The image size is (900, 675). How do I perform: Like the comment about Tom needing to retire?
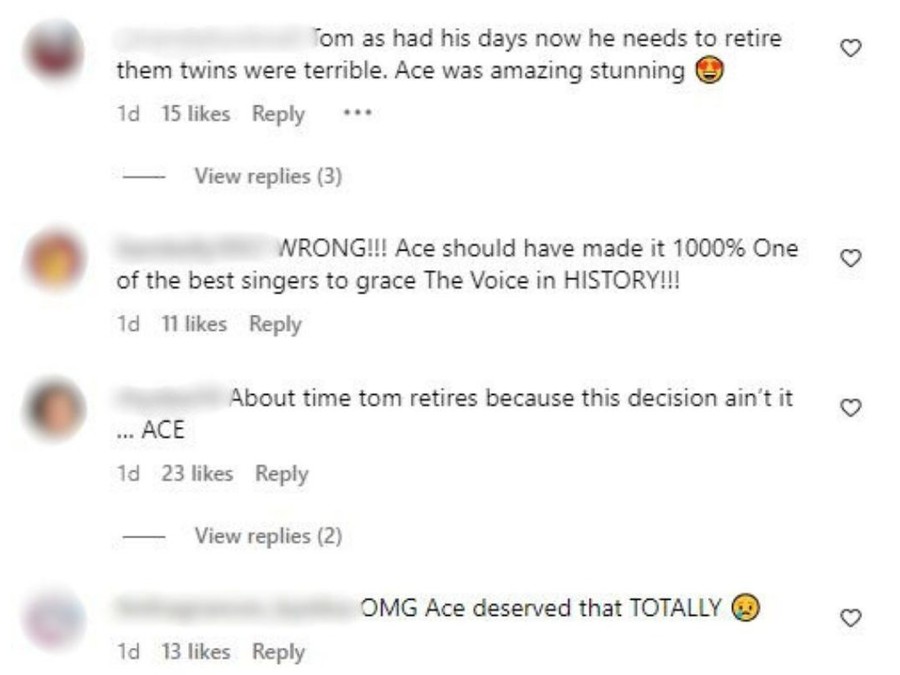tap(850, 48)
